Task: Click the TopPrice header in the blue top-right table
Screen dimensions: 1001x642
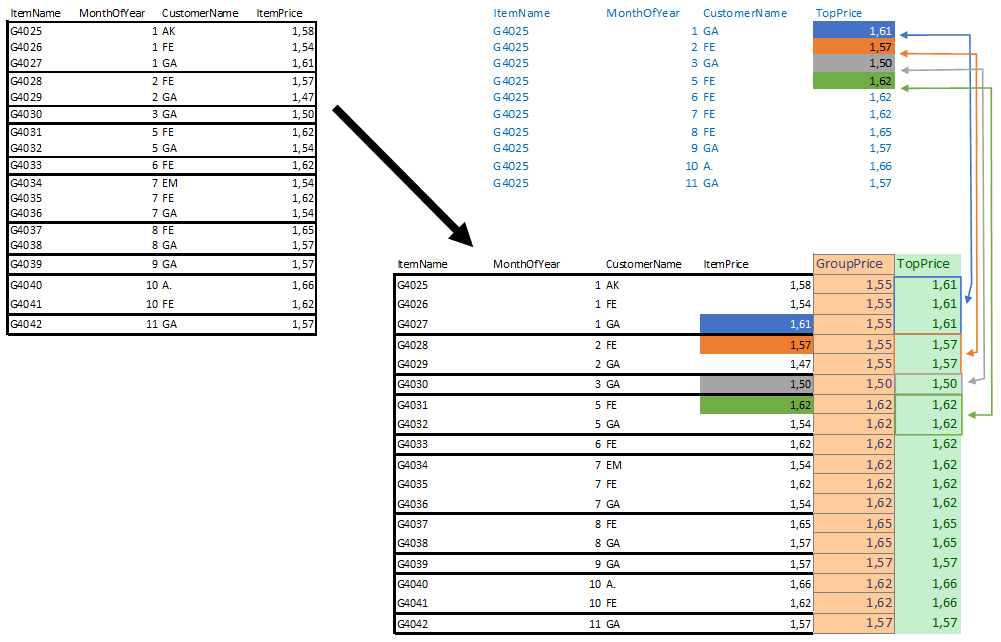Action: 839,13
